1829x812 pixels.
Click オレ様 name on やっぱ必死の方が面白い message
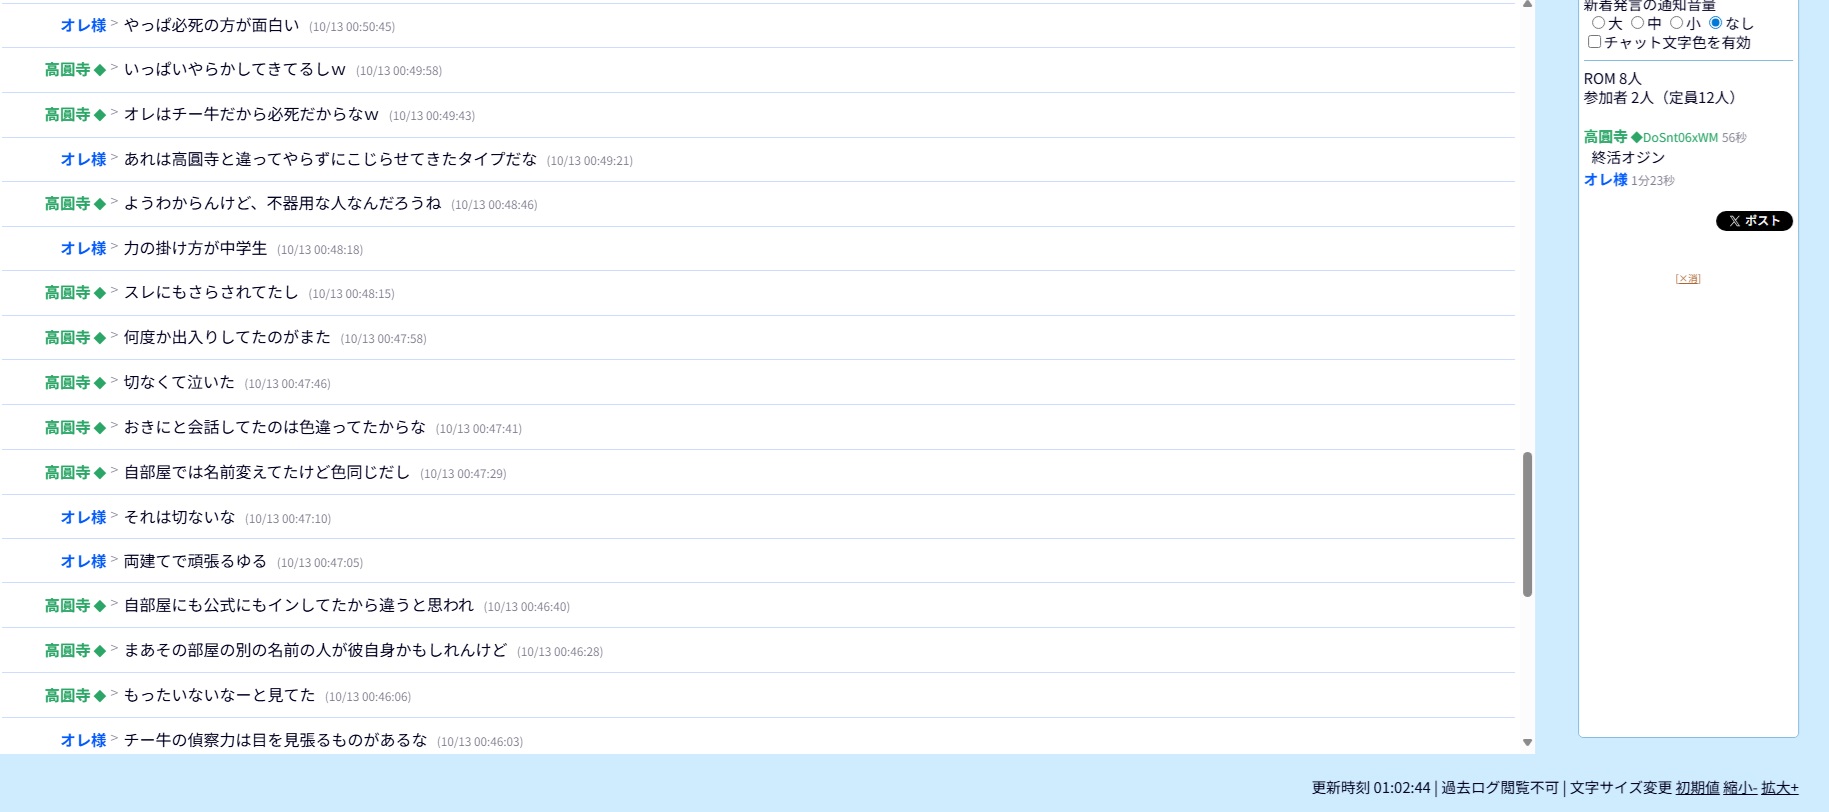click(83, 25)
